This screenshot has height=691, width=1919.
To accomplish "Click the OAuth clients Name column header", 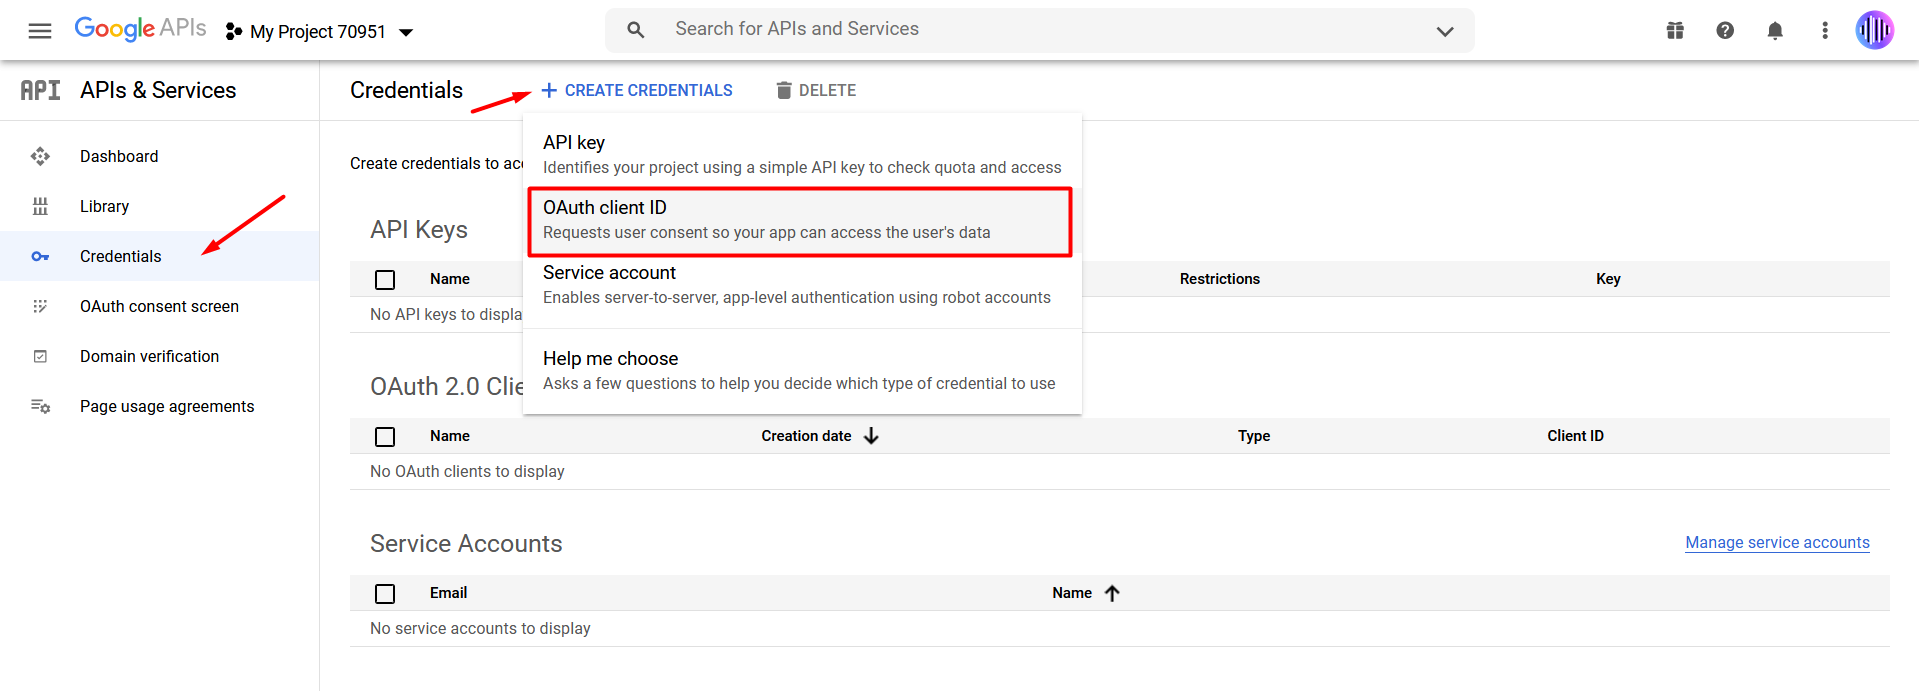I will [x=450, y=436].
